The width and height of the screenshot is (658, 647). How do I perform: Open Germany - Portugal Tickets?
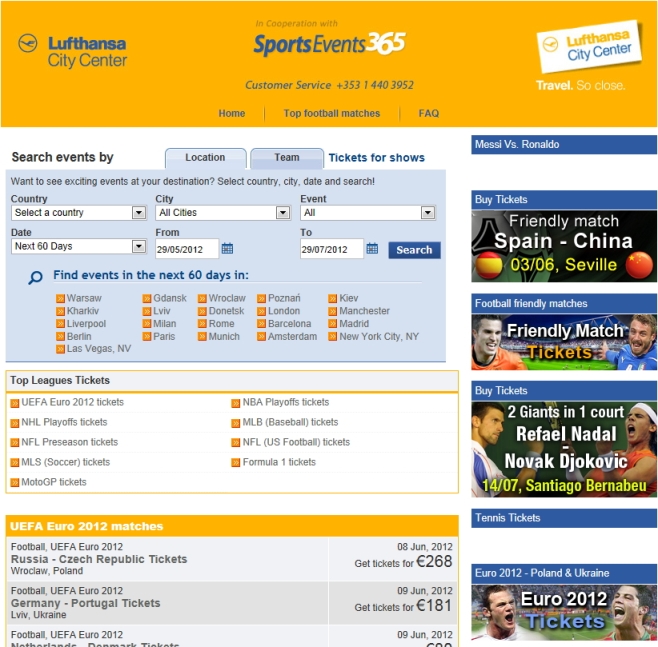[86, 603]
